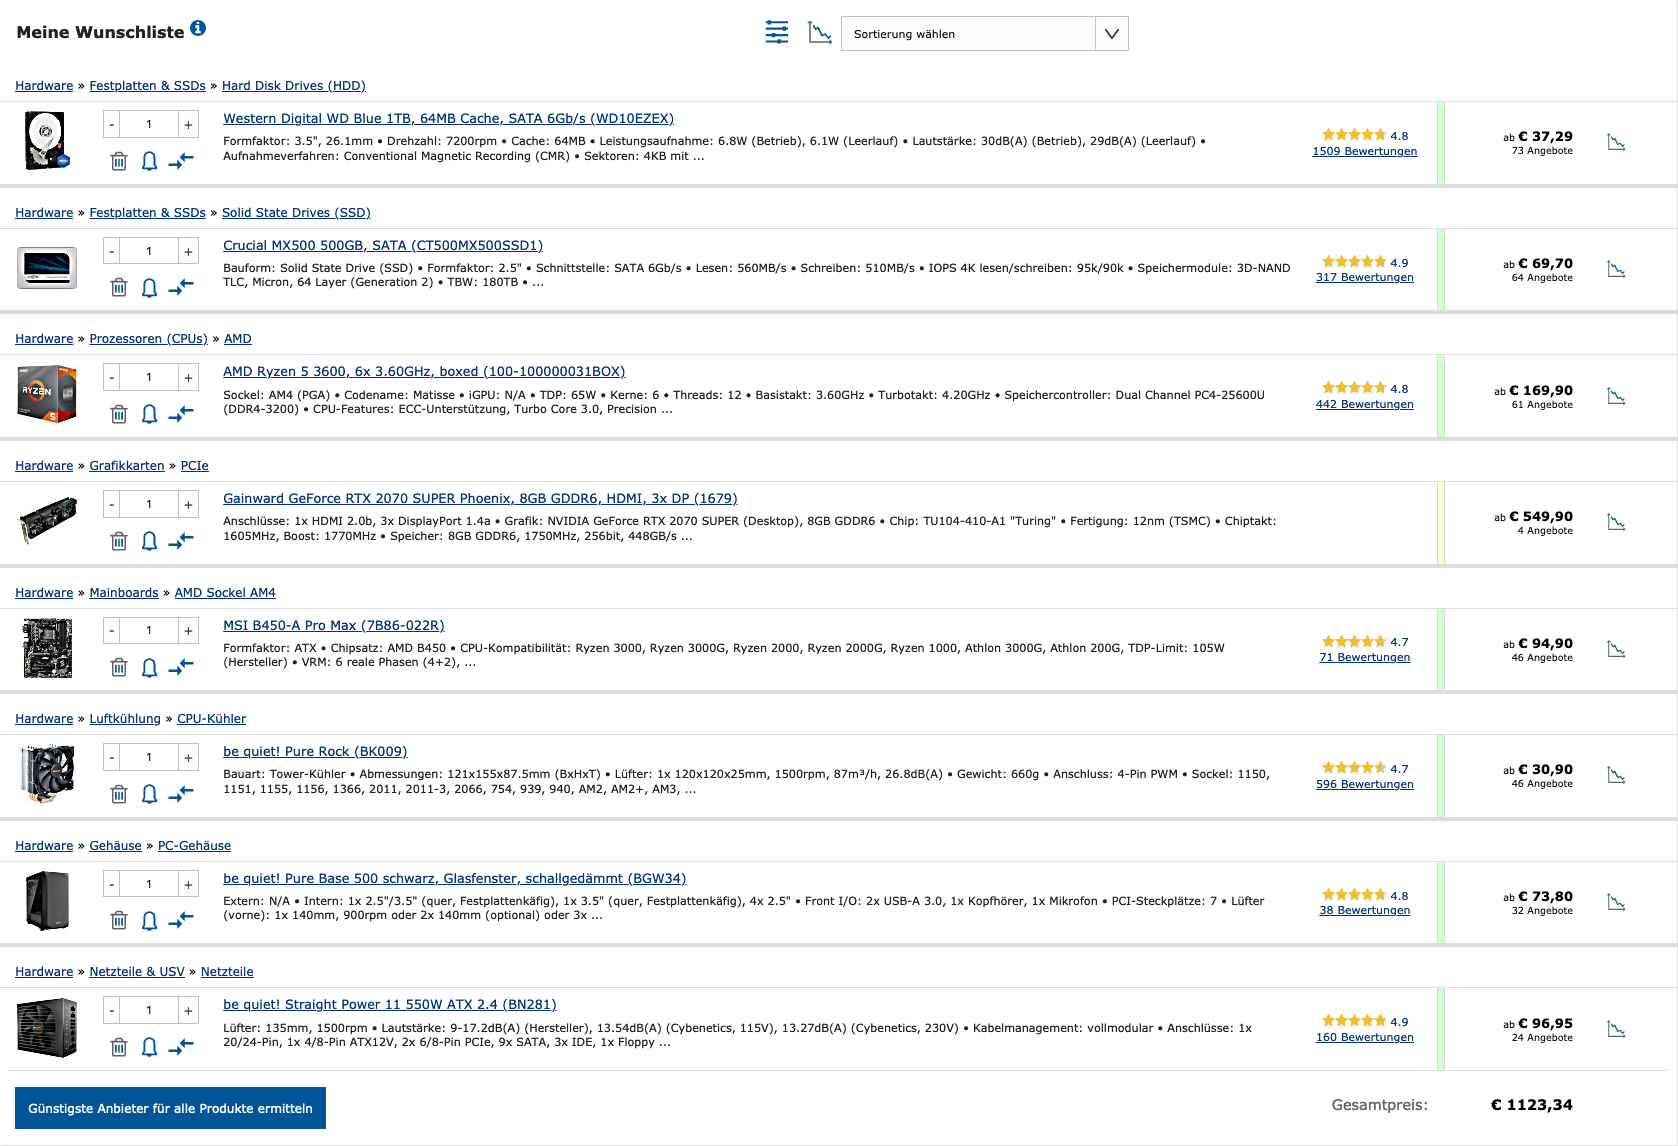Delete the MSI B450-A Pro Max item
The height and width of the screenshot is (1146, 1678).
pos(119,667)
